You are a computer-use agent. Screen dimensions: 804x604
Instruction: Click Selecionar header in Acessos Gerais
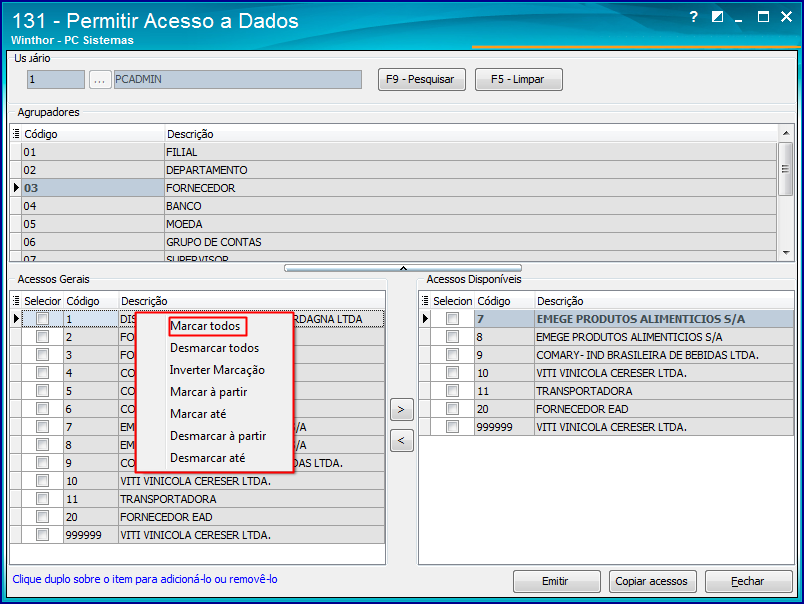point(43,301)
